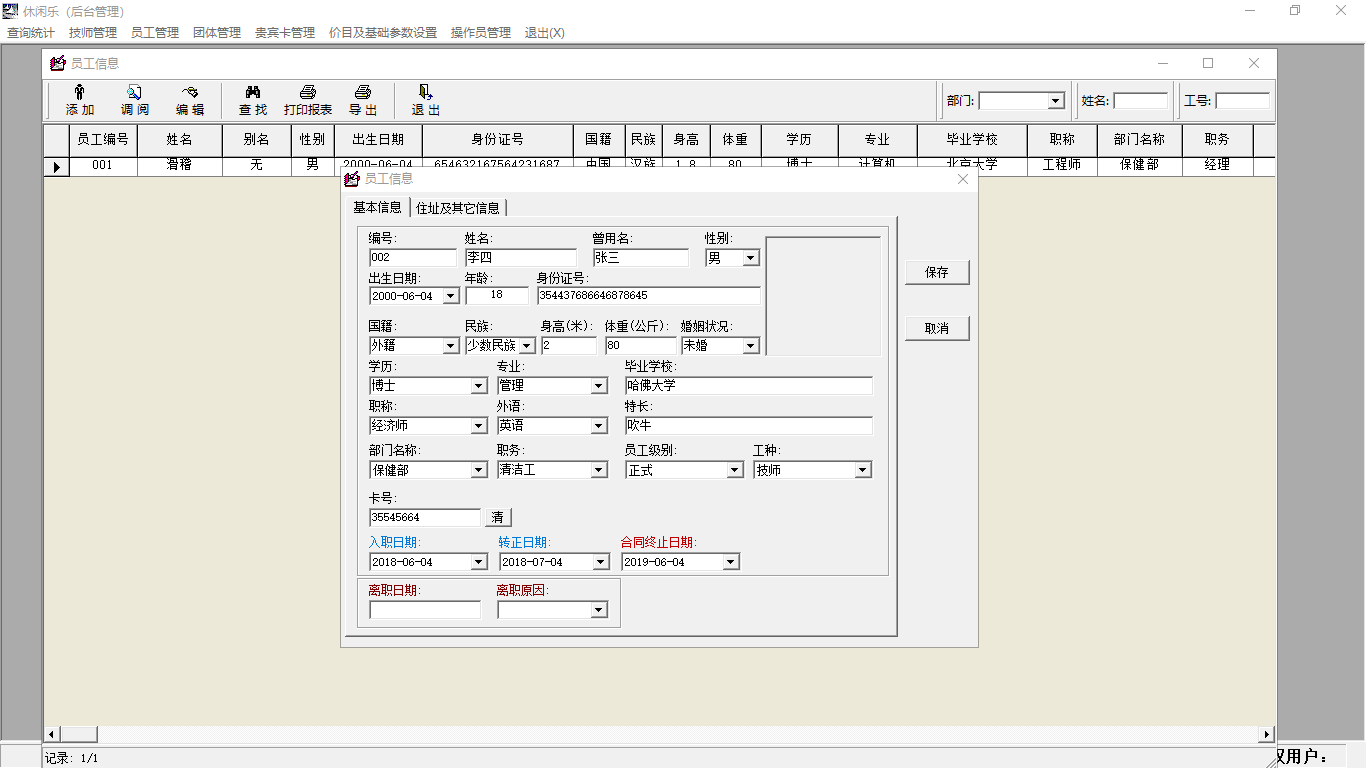The width and height of the screenshot is (1366, 768).
Task: Open the 团体管理 menu
Action: [217, 32]
